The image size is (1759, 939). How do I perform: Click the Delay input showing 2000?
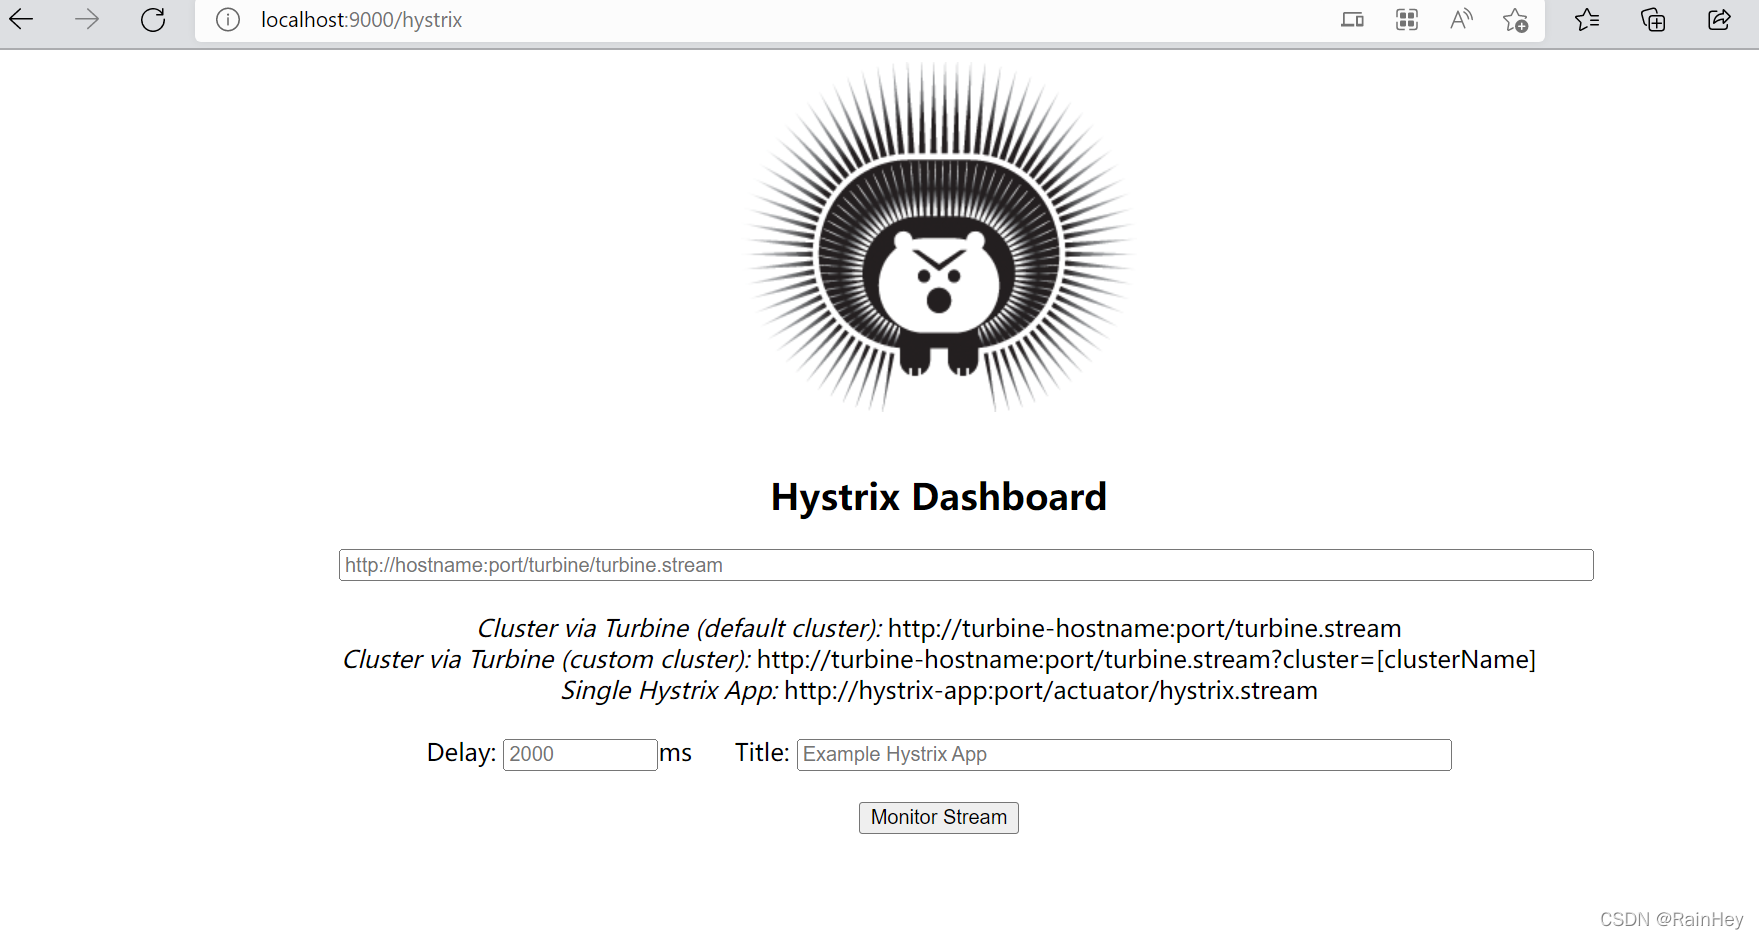click(580, 754)
